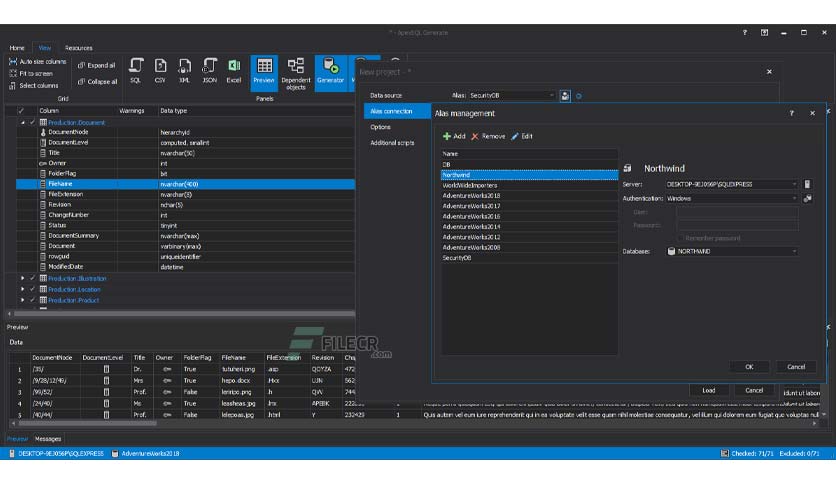Export to SQL using the ribbon icon

coord(135,70)
